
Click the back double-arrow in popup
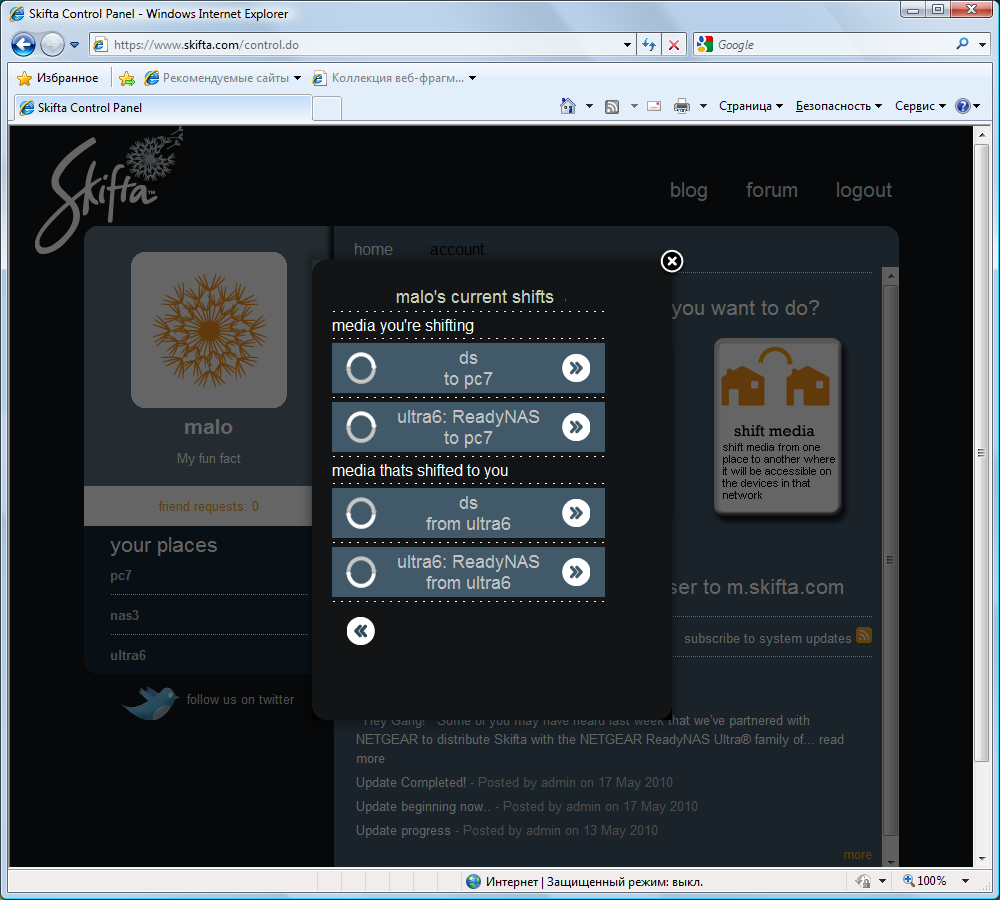(360, 631)
